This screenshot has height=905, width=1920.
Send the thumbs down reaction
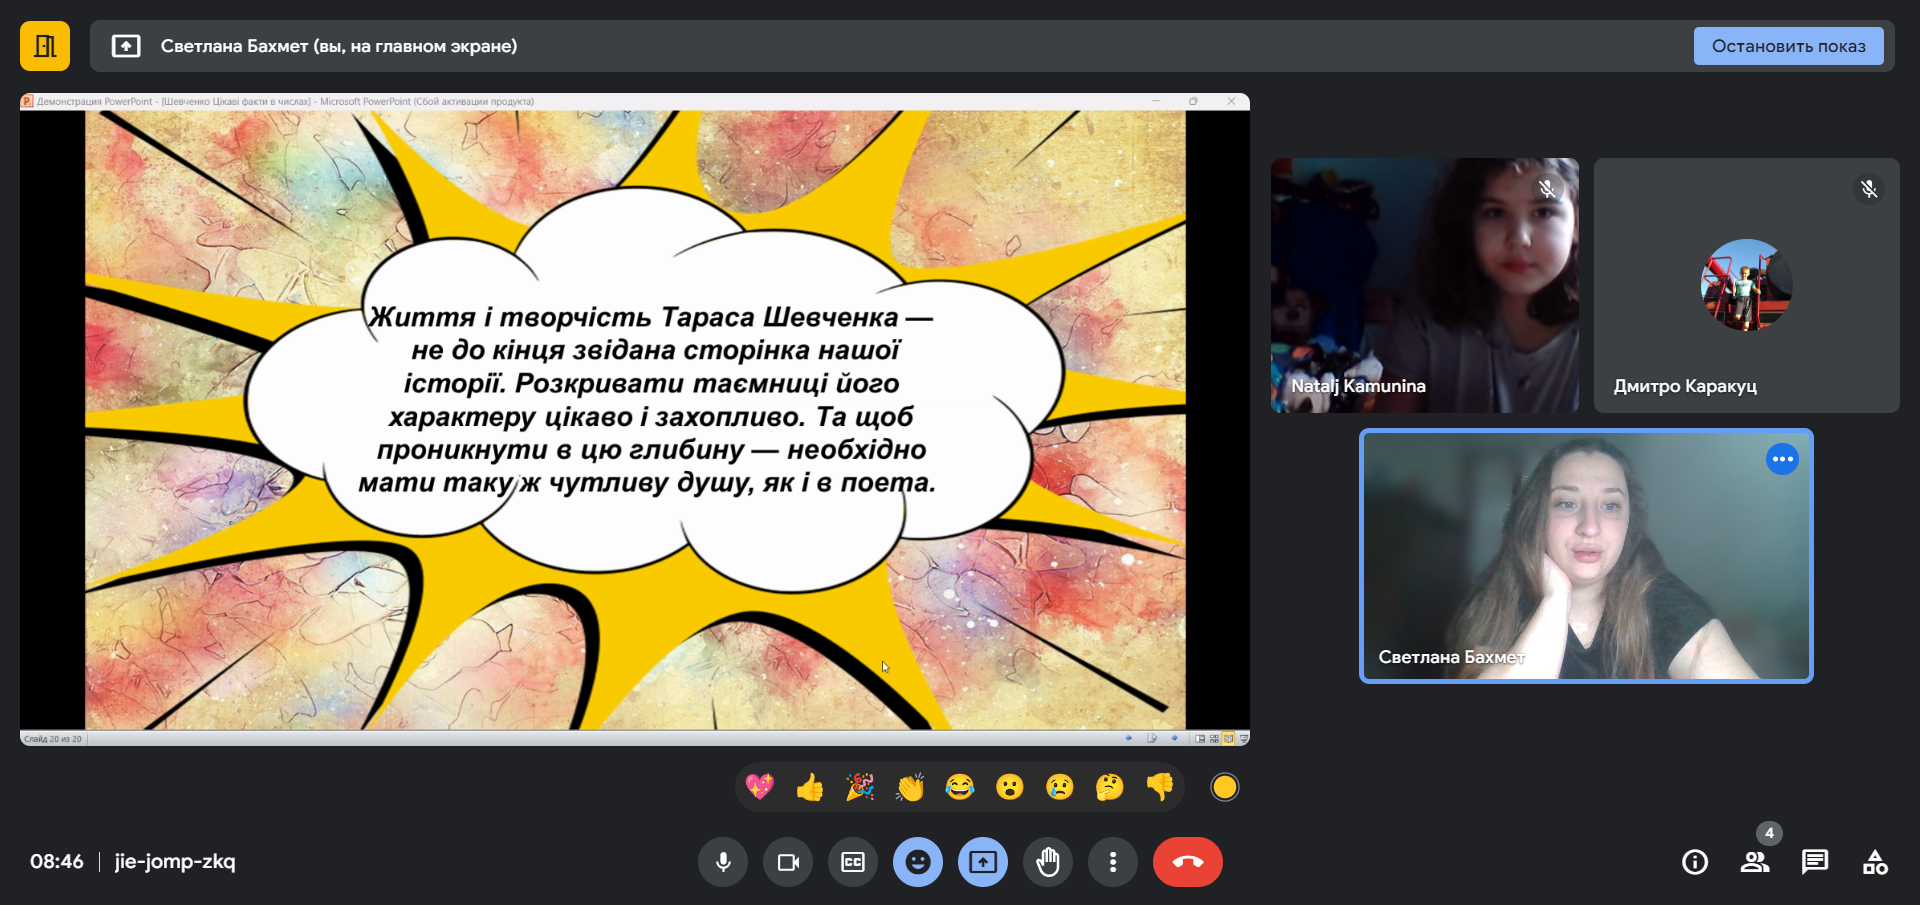point(1160,788)
